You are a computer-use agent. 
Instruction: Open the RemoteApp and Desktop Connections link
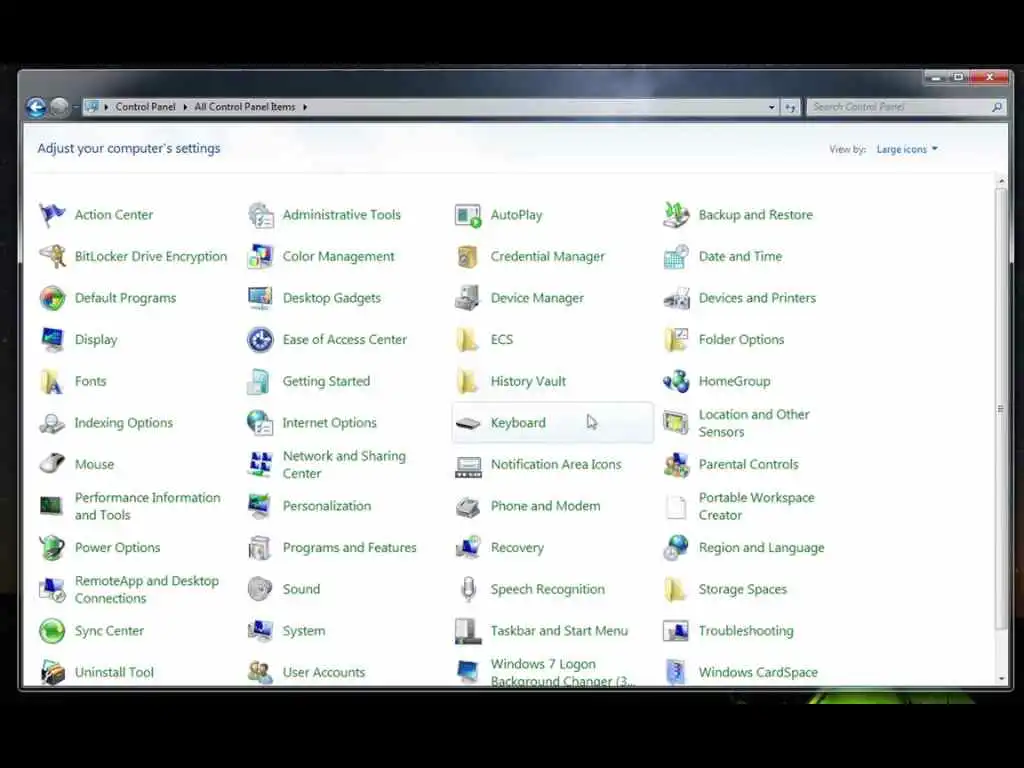click(146, 589)
